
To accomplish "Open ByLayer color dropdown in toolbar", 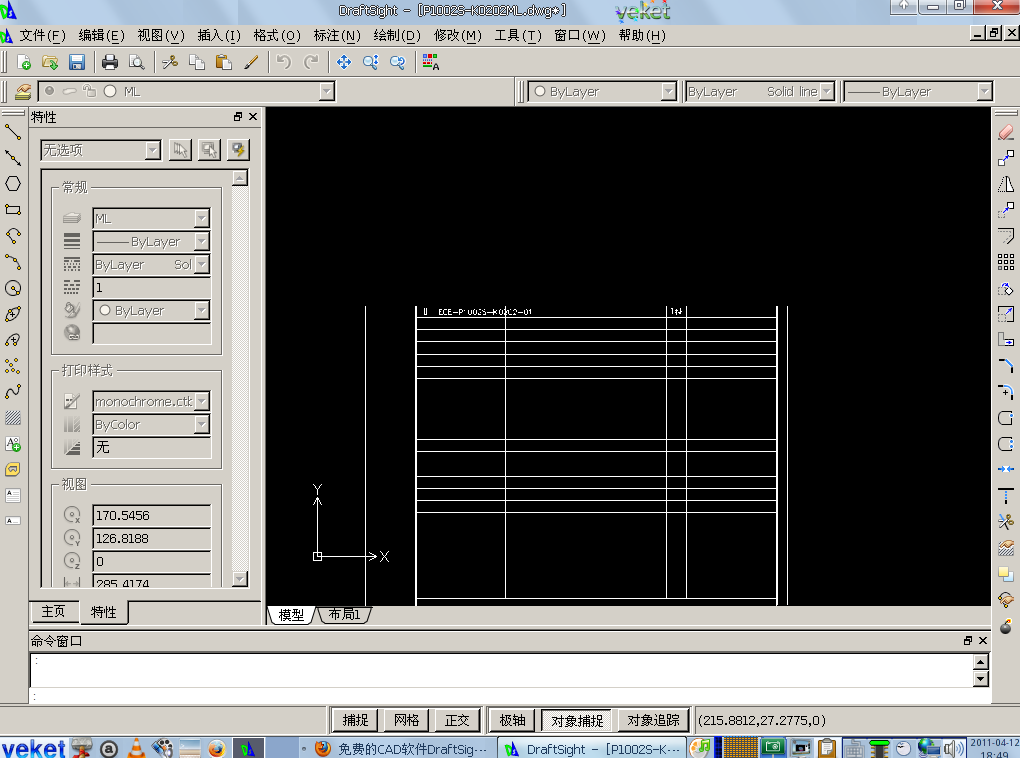I will (x=669, y=92).
